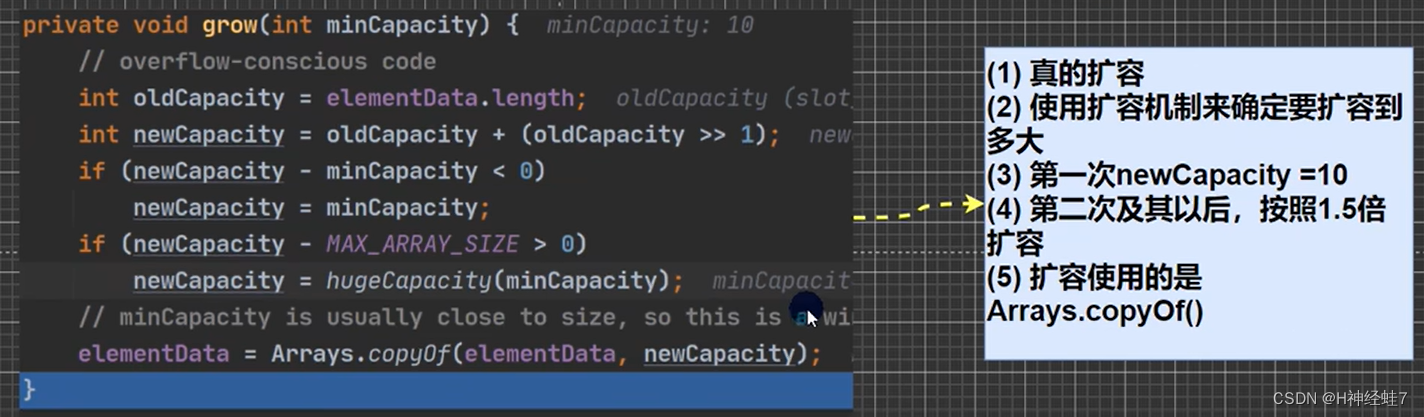Click 'int newCapacity' variable declaration
This screenshot has height=417, width=1424.
[182, 135]
